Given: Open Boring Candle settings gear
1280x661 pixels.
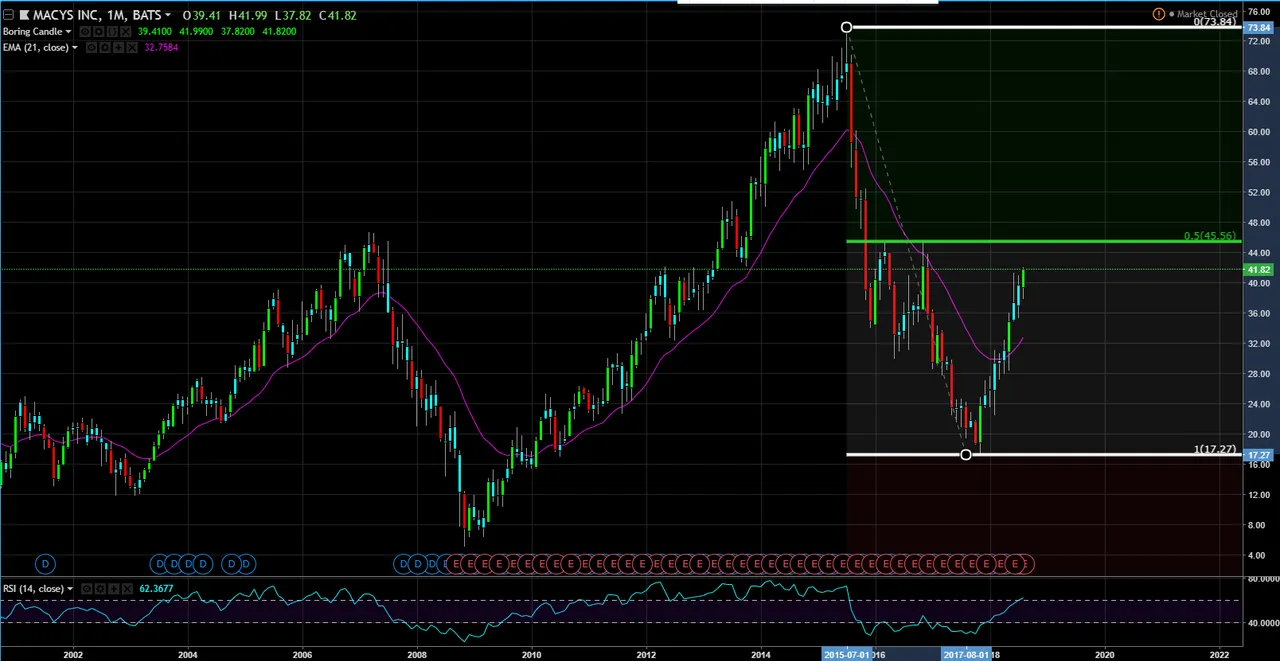Looking at the screenshot, I should coord(98,32).
